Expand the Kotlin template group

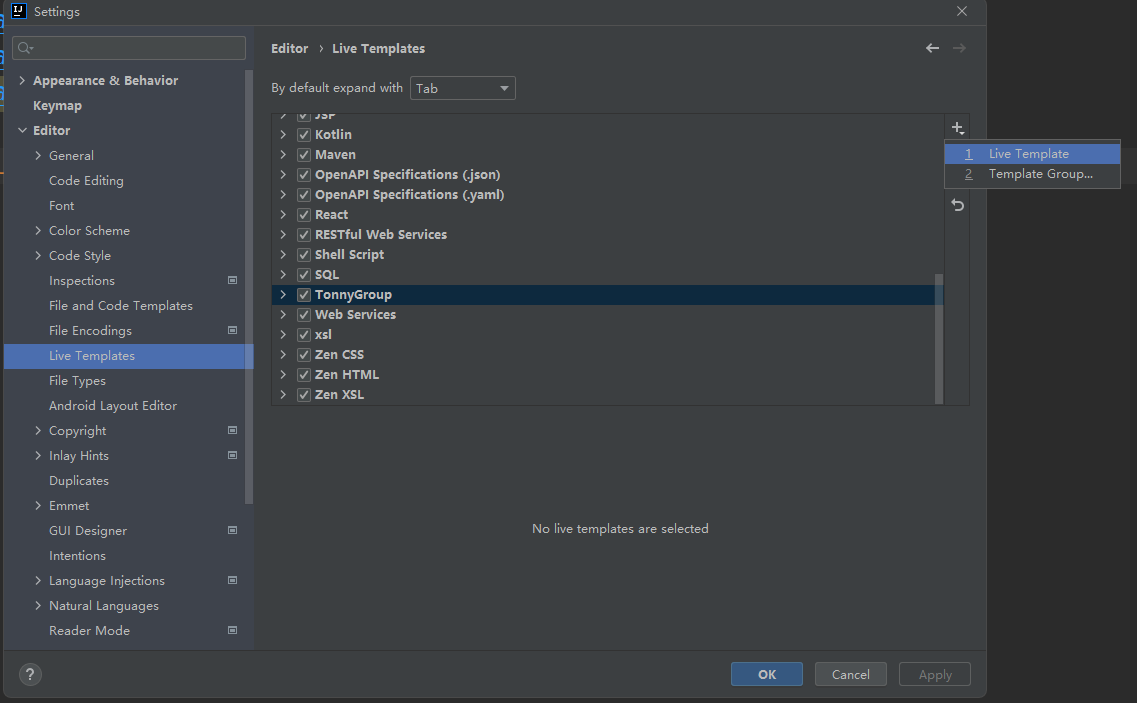pos(283,134)
